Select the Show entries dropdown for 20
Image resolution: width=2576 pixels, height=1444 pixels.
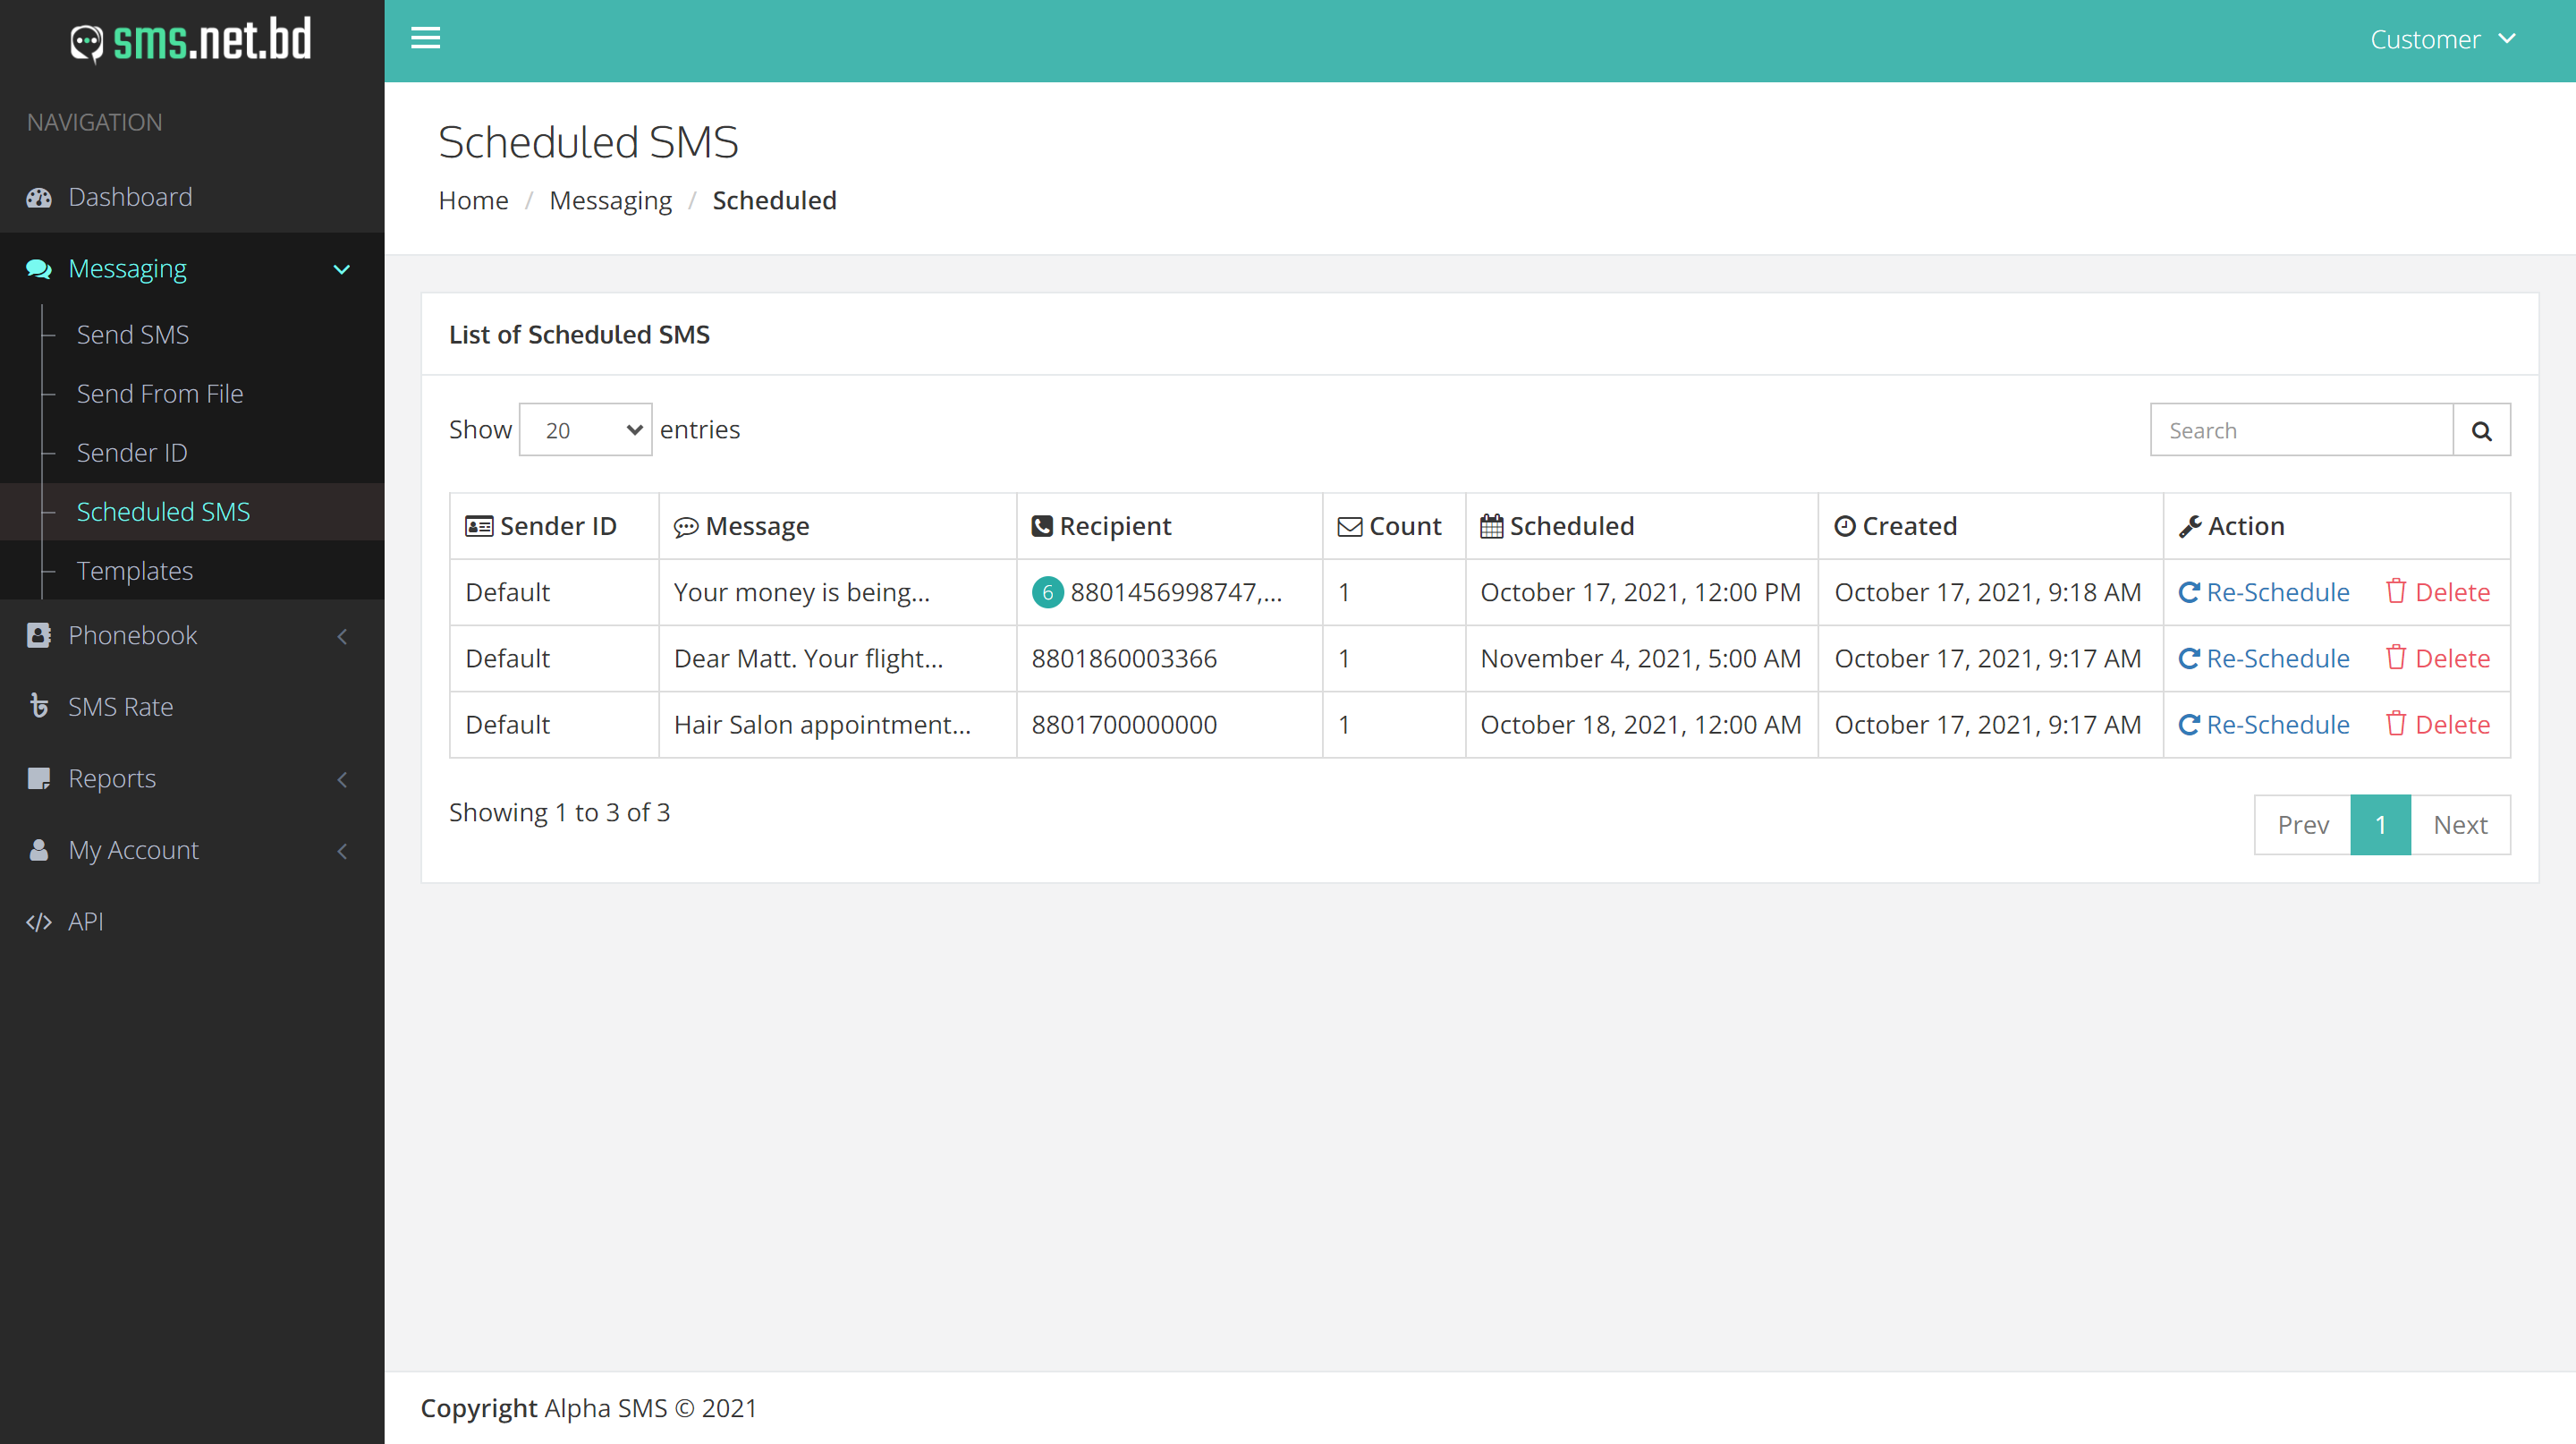pos(584,430)
